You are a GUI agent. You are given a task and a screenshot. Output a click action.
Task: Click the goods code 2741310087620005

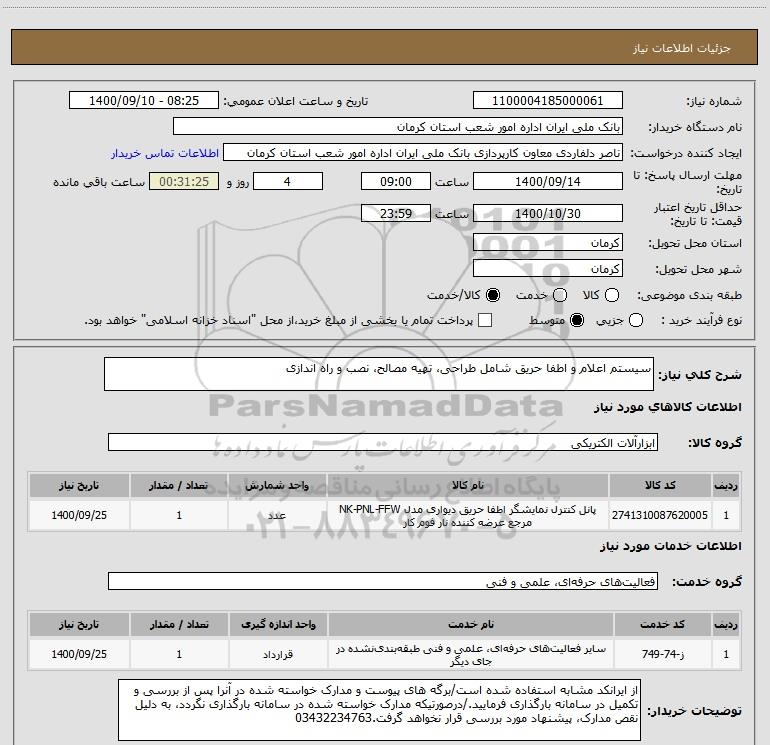660,515
